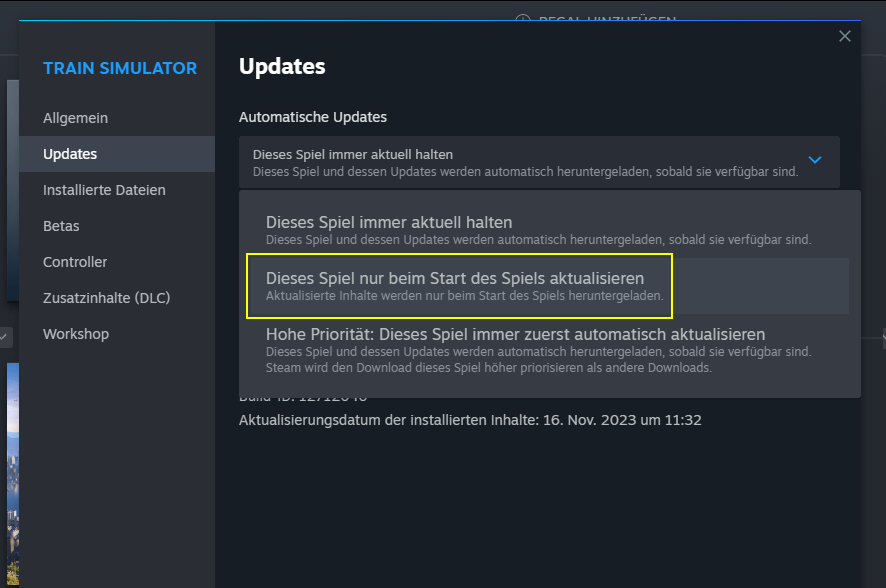886x588 pixels.
Task: Select the Updates sidebar entry
Action: [x=117, y=154]
